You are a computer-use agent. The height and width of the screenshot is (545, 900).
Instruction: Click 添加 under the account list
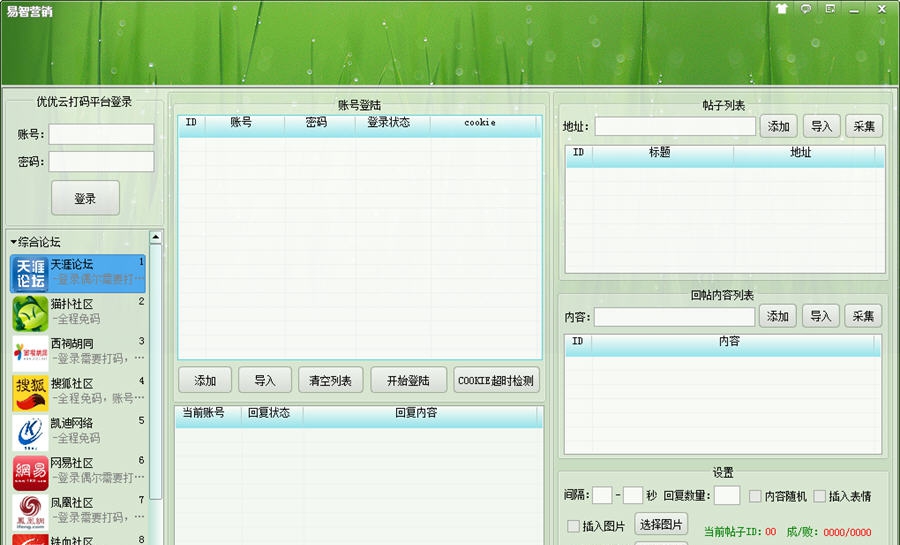205,380
